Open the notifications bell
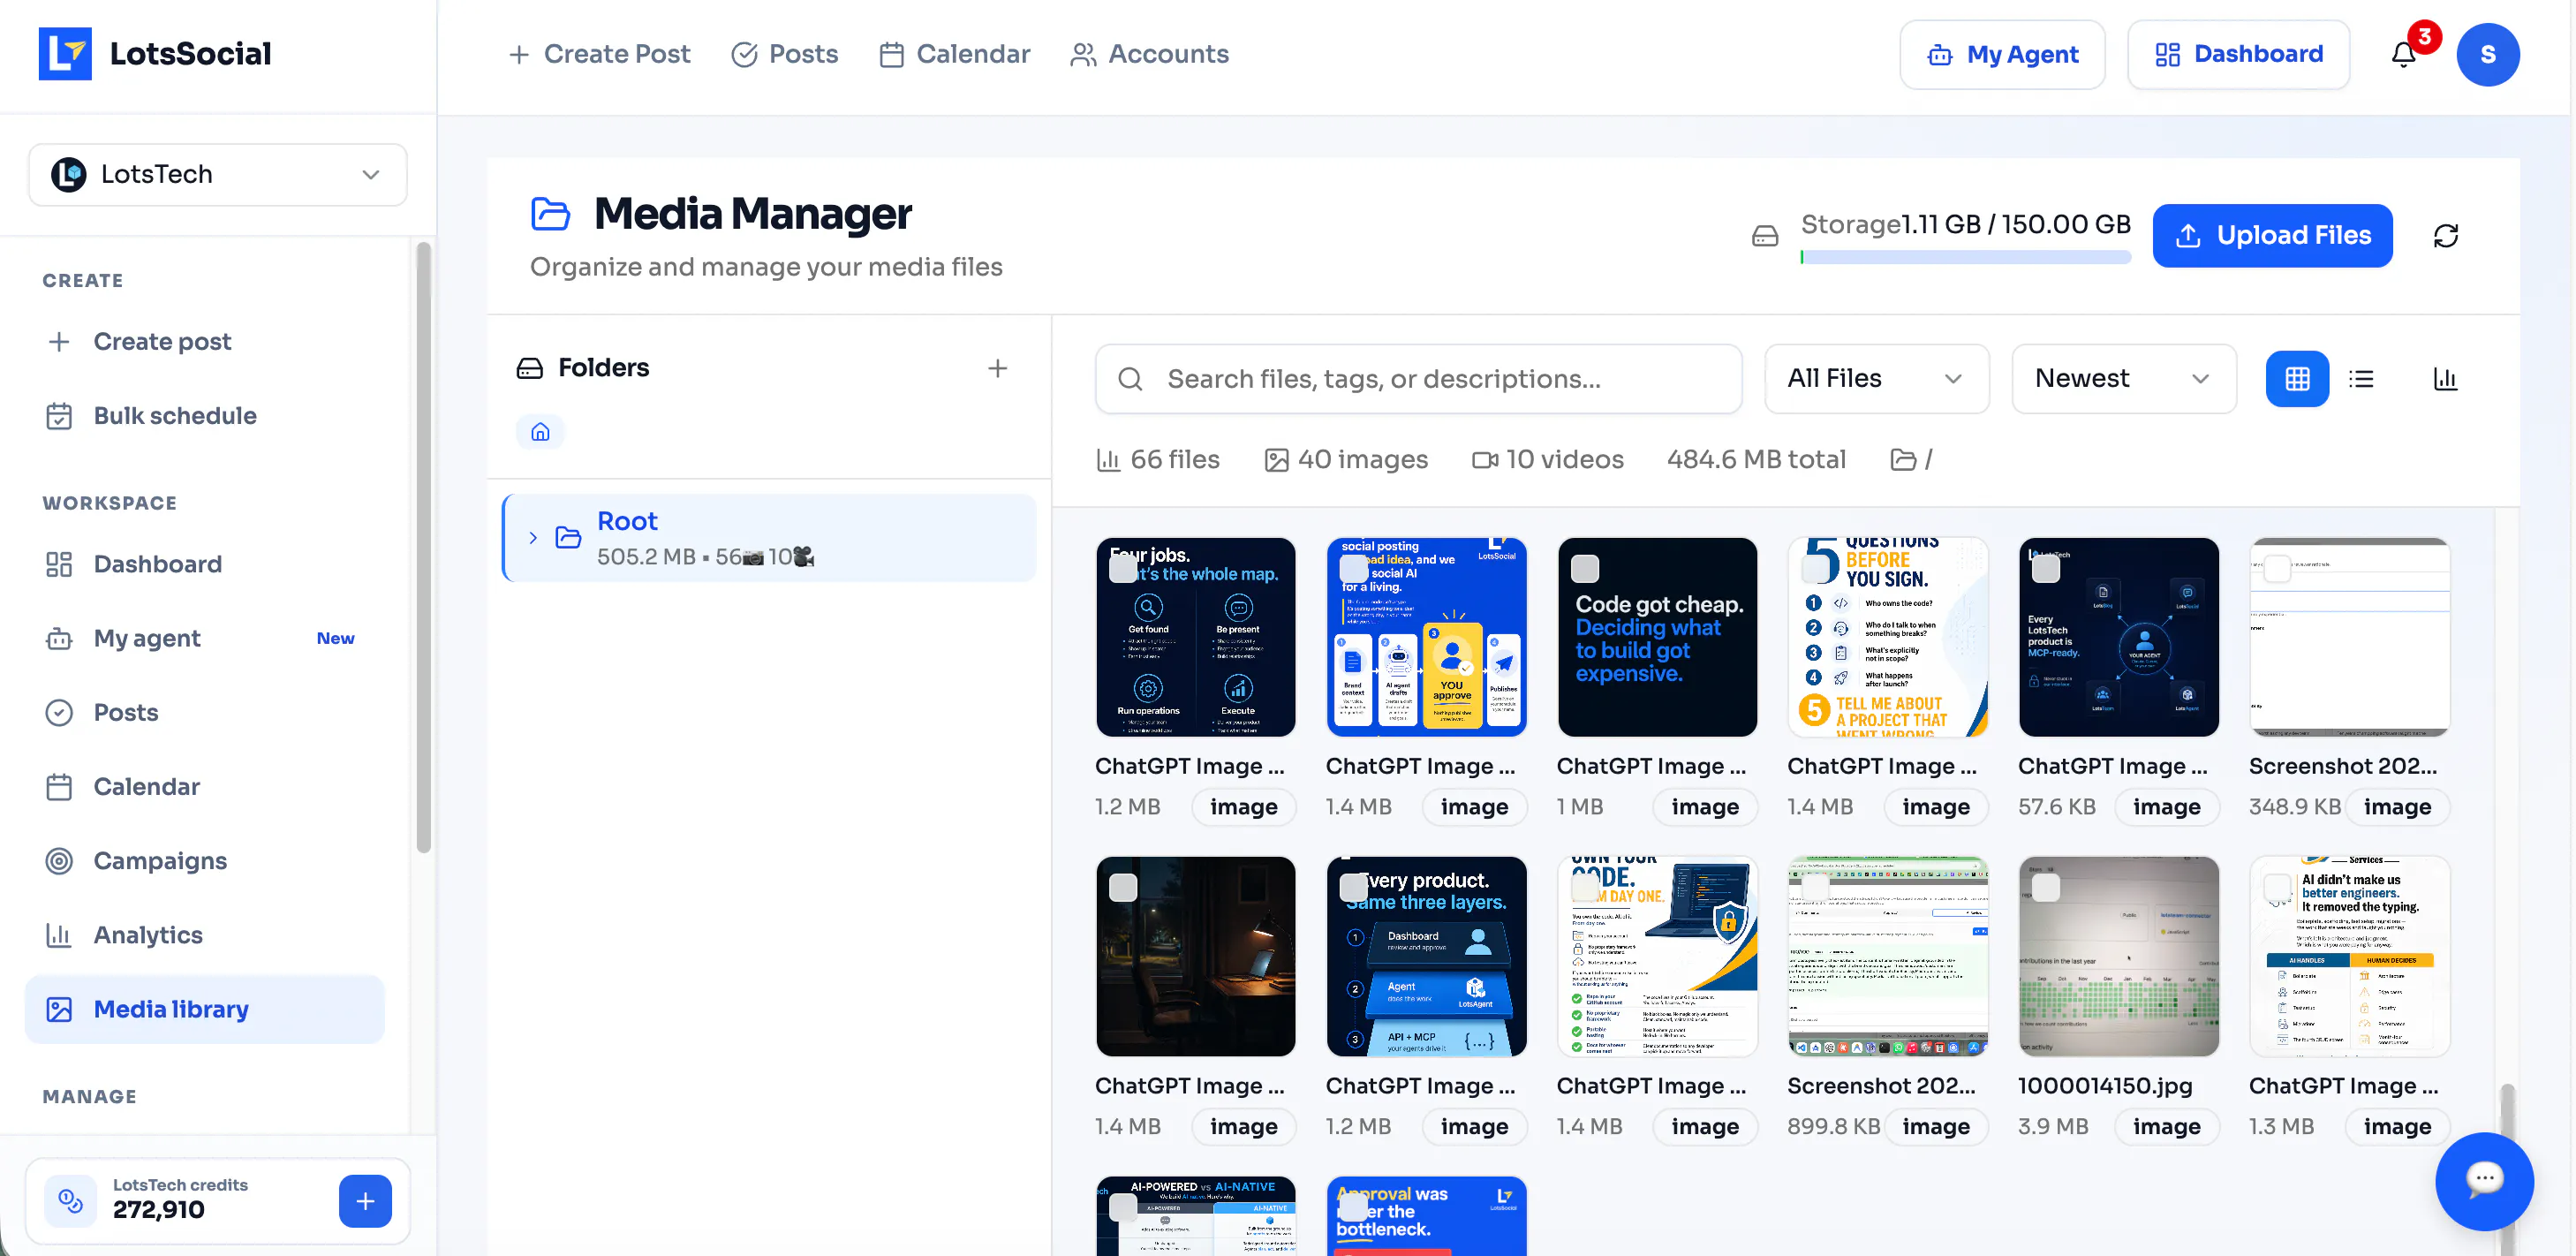The height and width of the screenshot is (1256, 2576). coord(2404,55)
